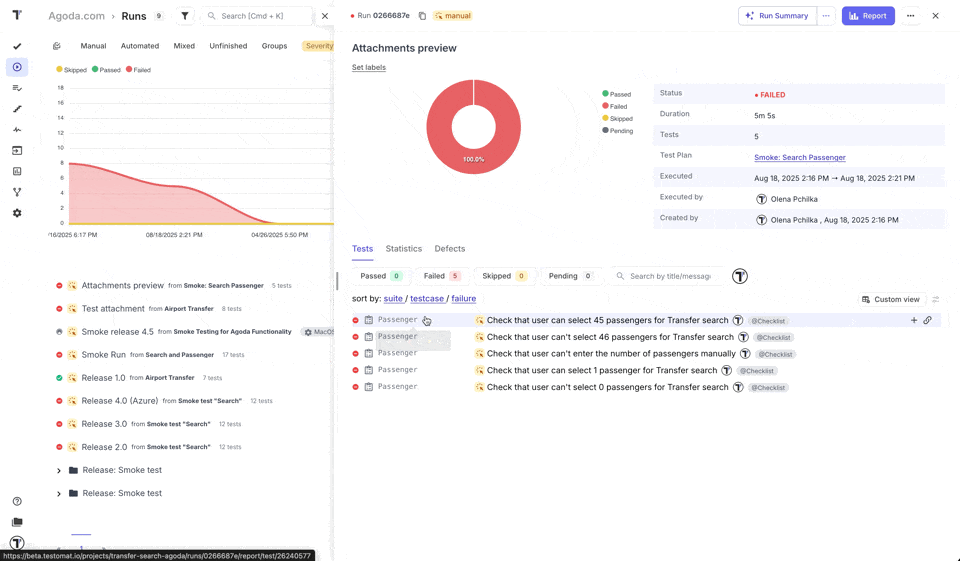This screenshot has width=960, height=561.
Task: Toggle the Passed filter in tests list
Action: coord(380,276)
